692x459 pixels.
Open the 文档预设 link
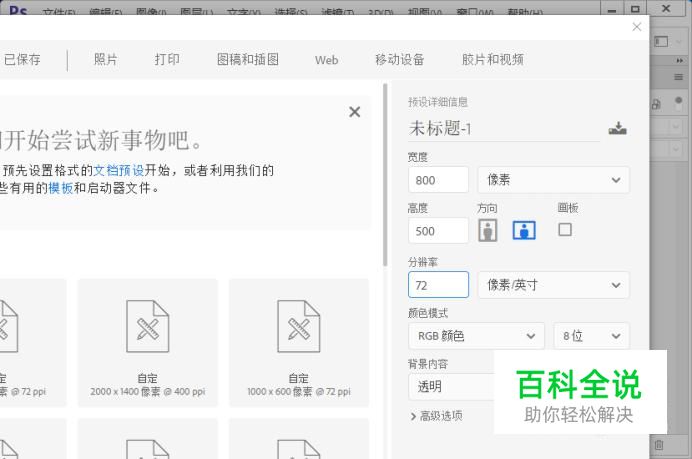pyautogui.click(x=119, y=170)
